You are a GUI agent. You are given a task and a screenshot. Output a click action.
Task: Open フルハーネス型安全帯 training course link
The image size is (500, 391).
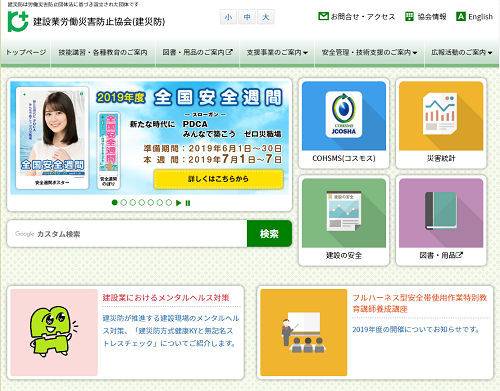click(420, 303)
